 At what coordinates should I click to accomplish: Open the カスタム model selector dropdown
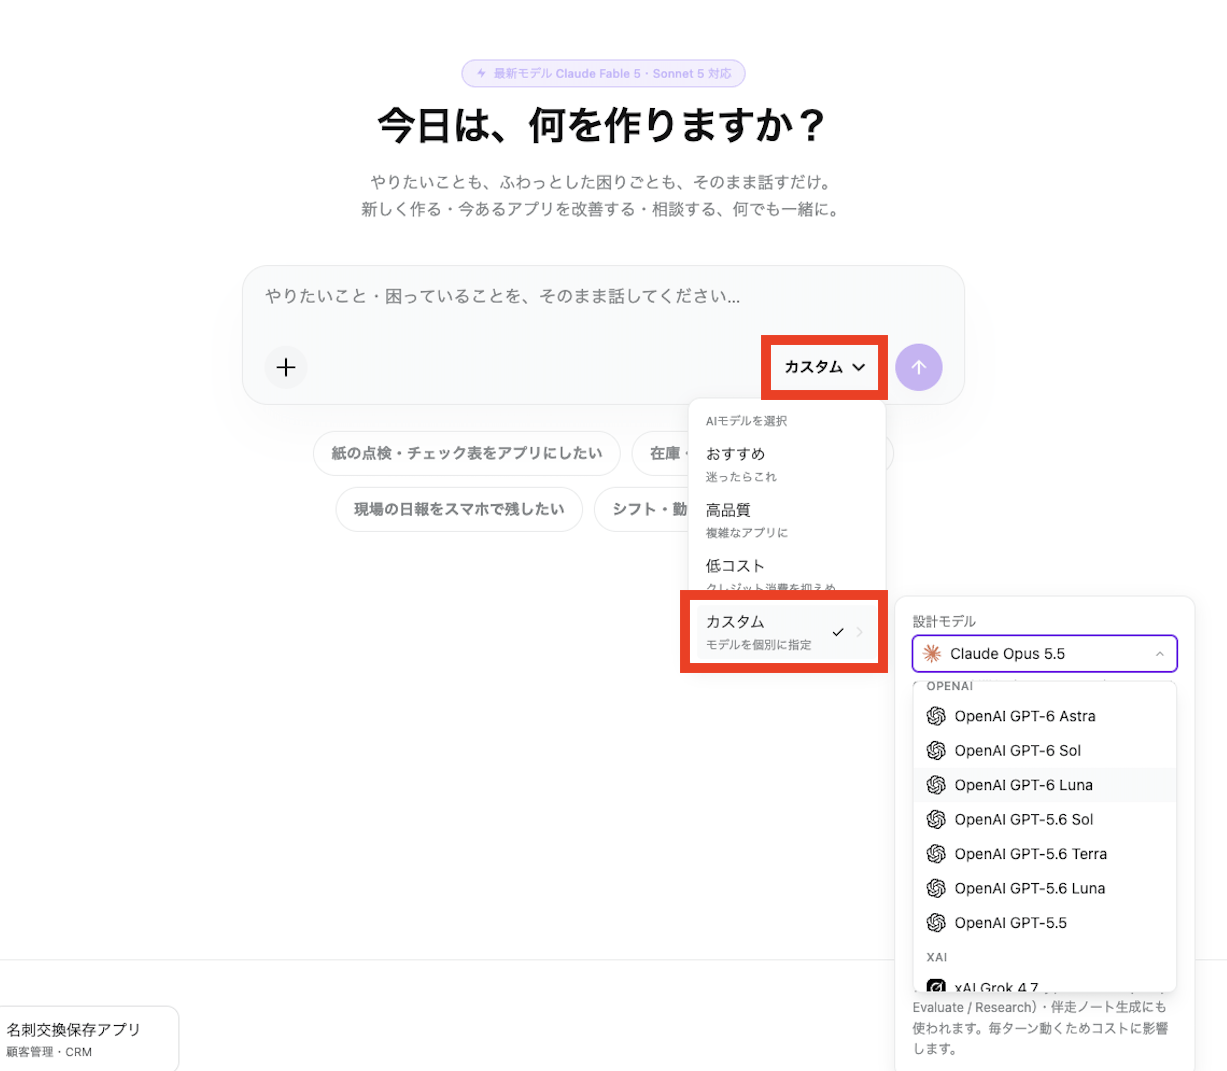click(x=824, y=367)
